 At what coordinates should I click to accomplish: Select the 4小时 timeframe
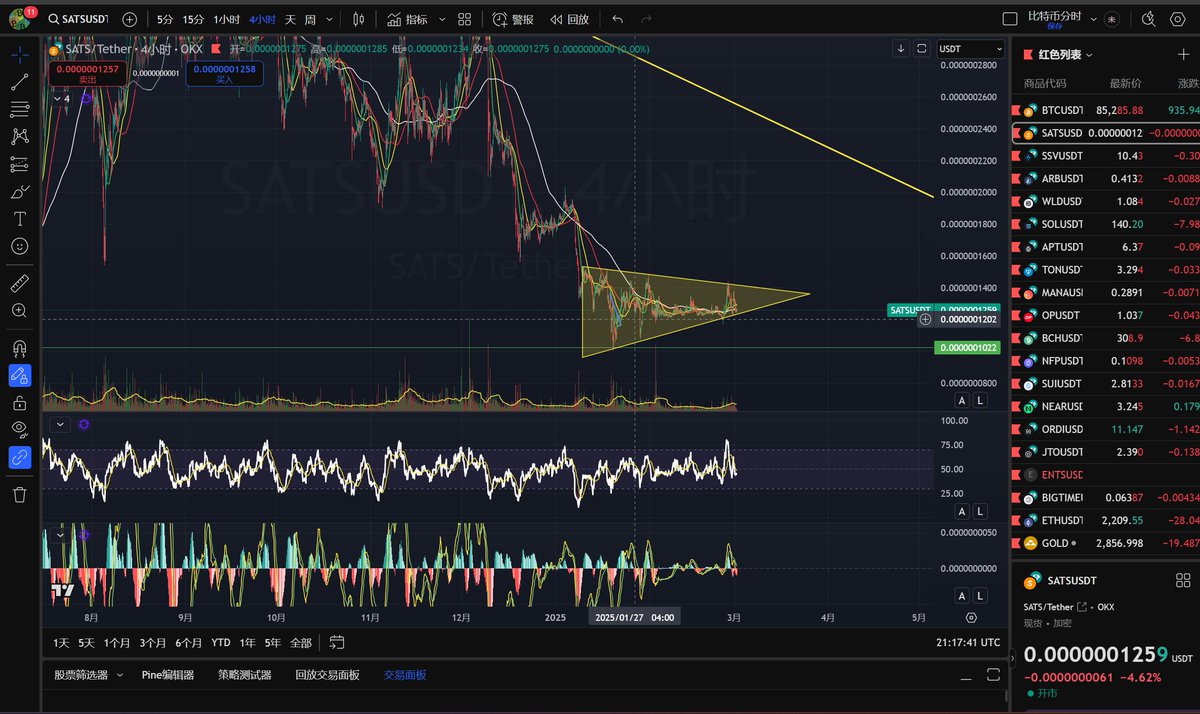point(262,19)
